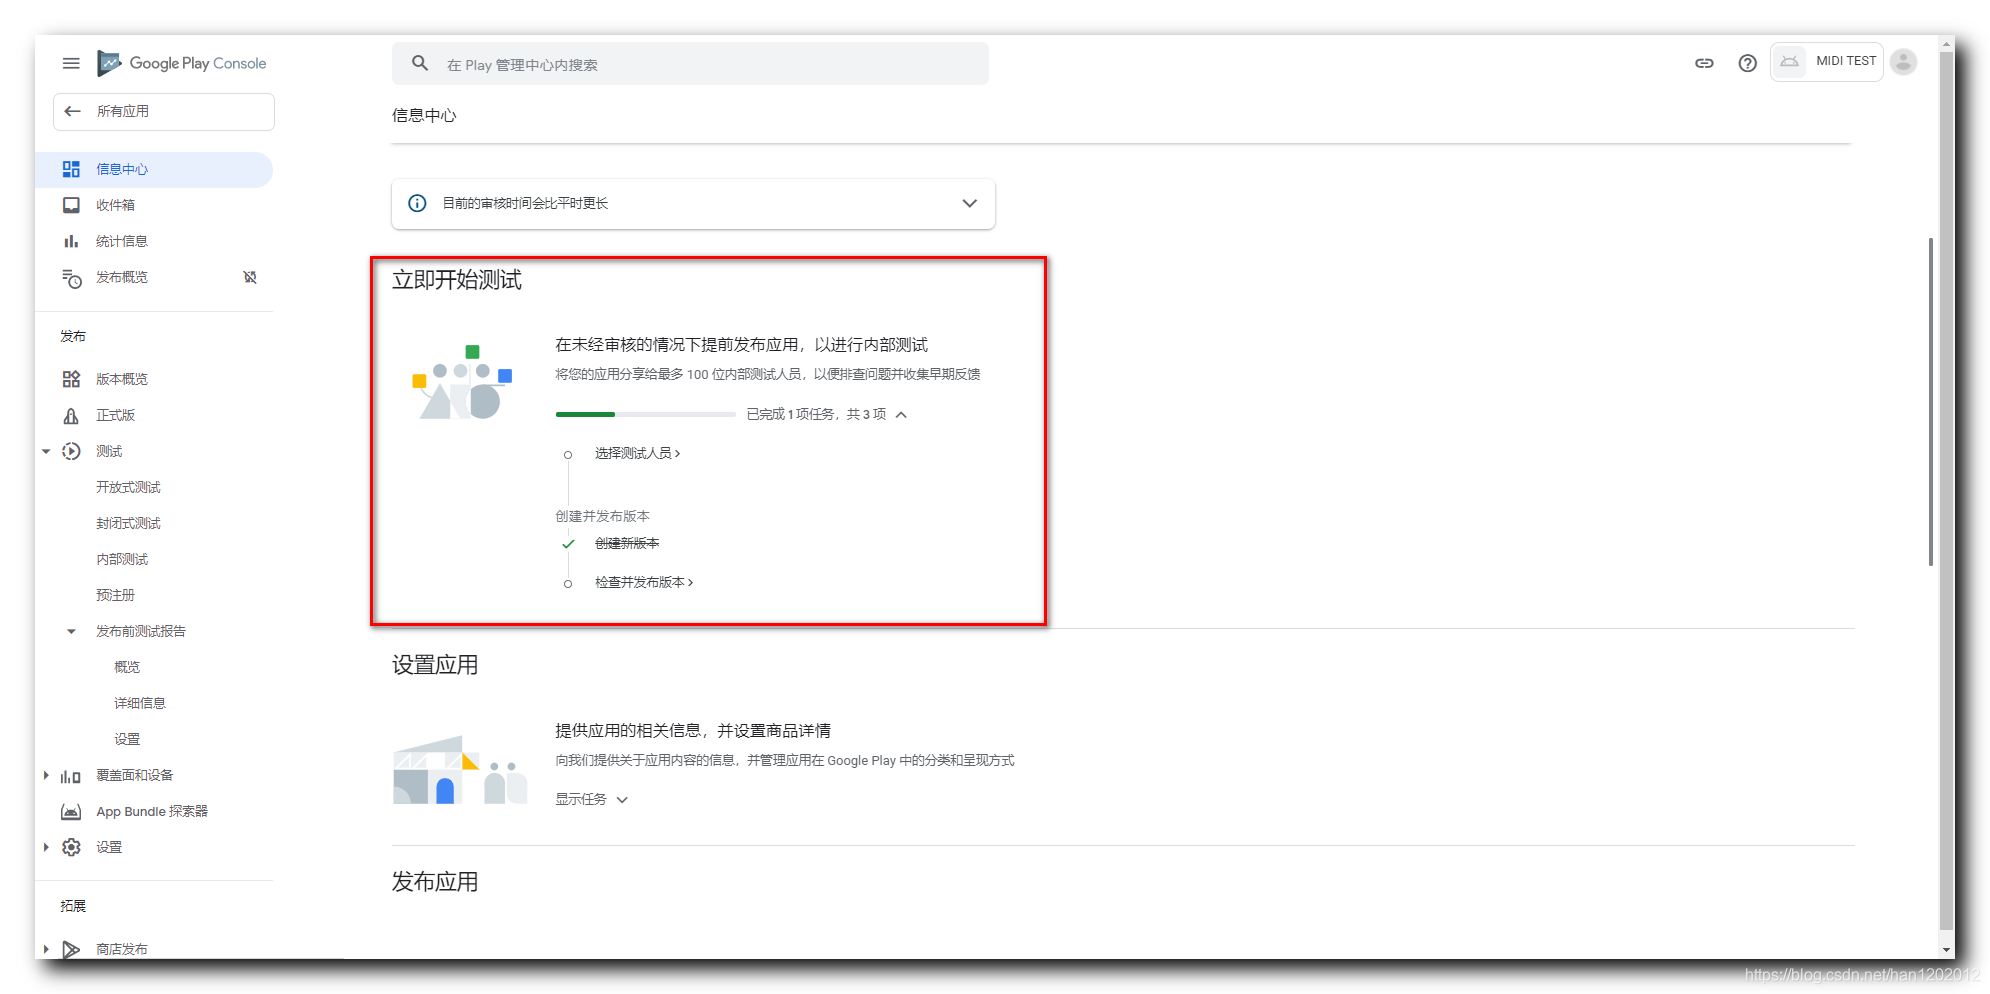Click the back arrow next to 所有应用

[x=71, y=111]
